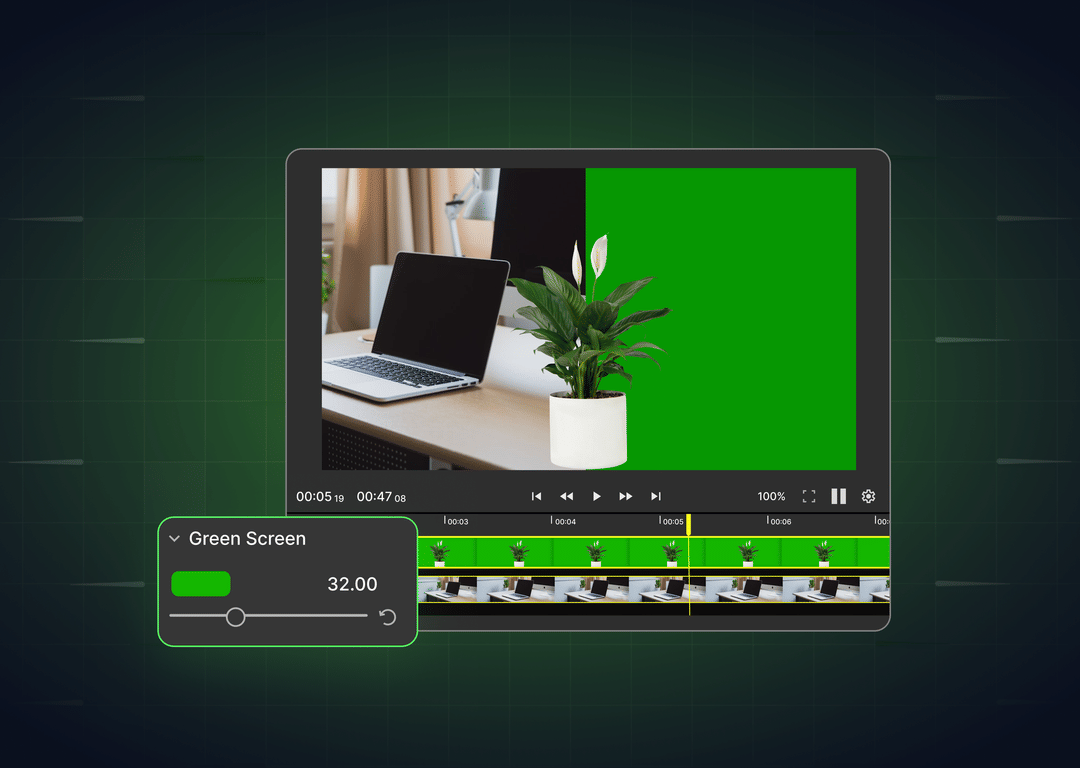Expand the Green Screen effect options
The image size is (1080, 768).
(175, 539)
